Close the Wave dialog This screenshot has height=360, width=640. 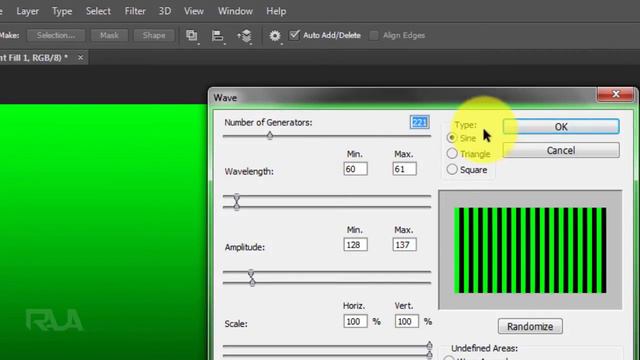616,94
